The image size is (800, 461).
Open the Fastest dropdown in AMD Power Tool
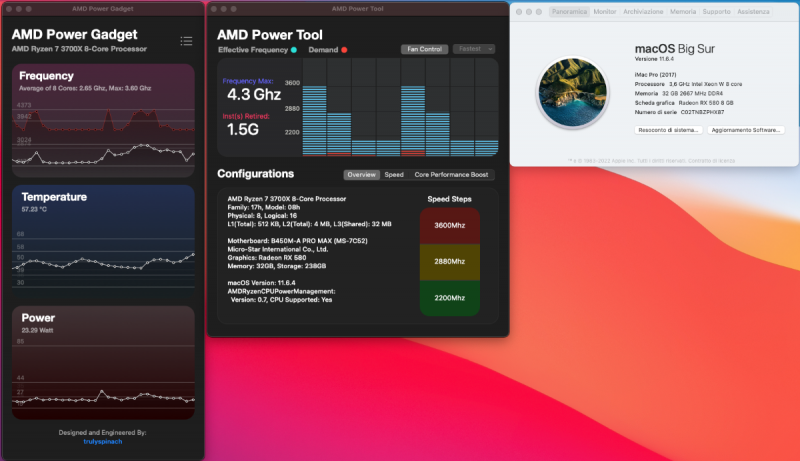pos(474,49)
